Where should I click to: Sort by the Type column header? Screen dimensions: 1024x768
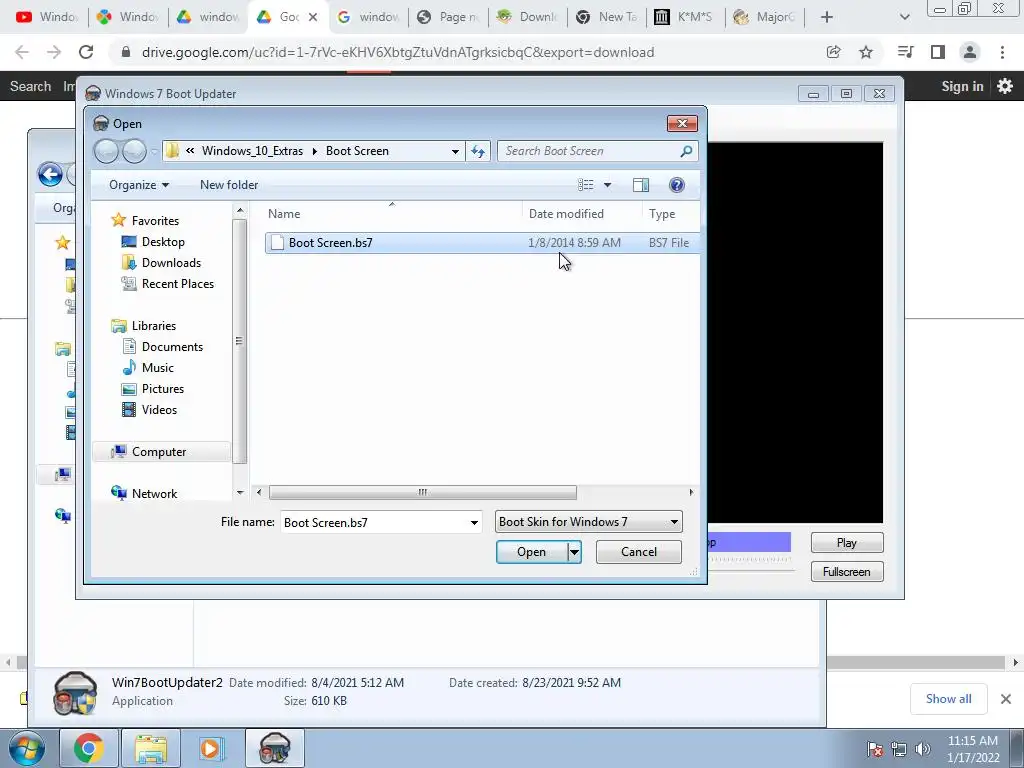[x=662, y=214]
